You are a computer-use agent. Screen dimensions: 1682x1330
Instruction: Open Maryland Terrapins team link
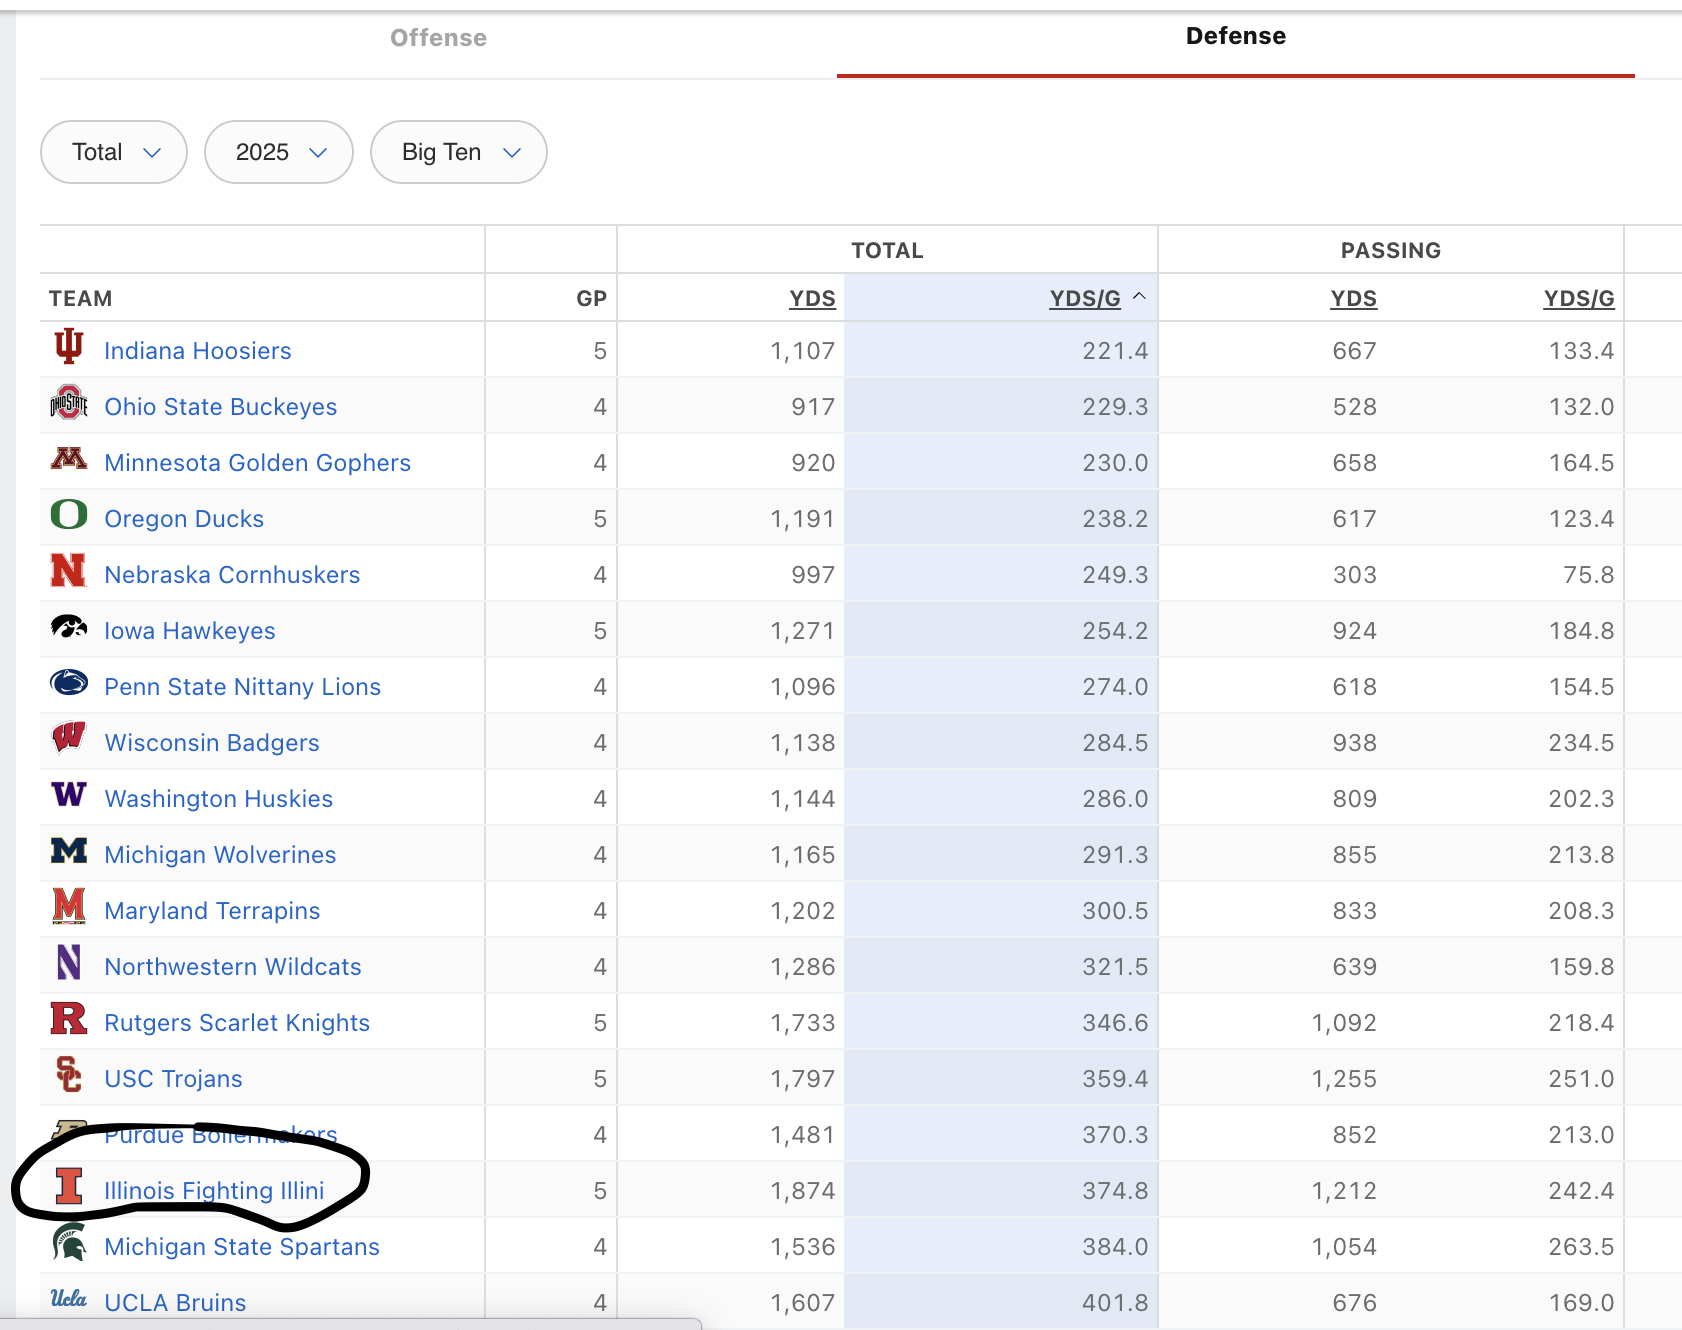coord(212,911)
